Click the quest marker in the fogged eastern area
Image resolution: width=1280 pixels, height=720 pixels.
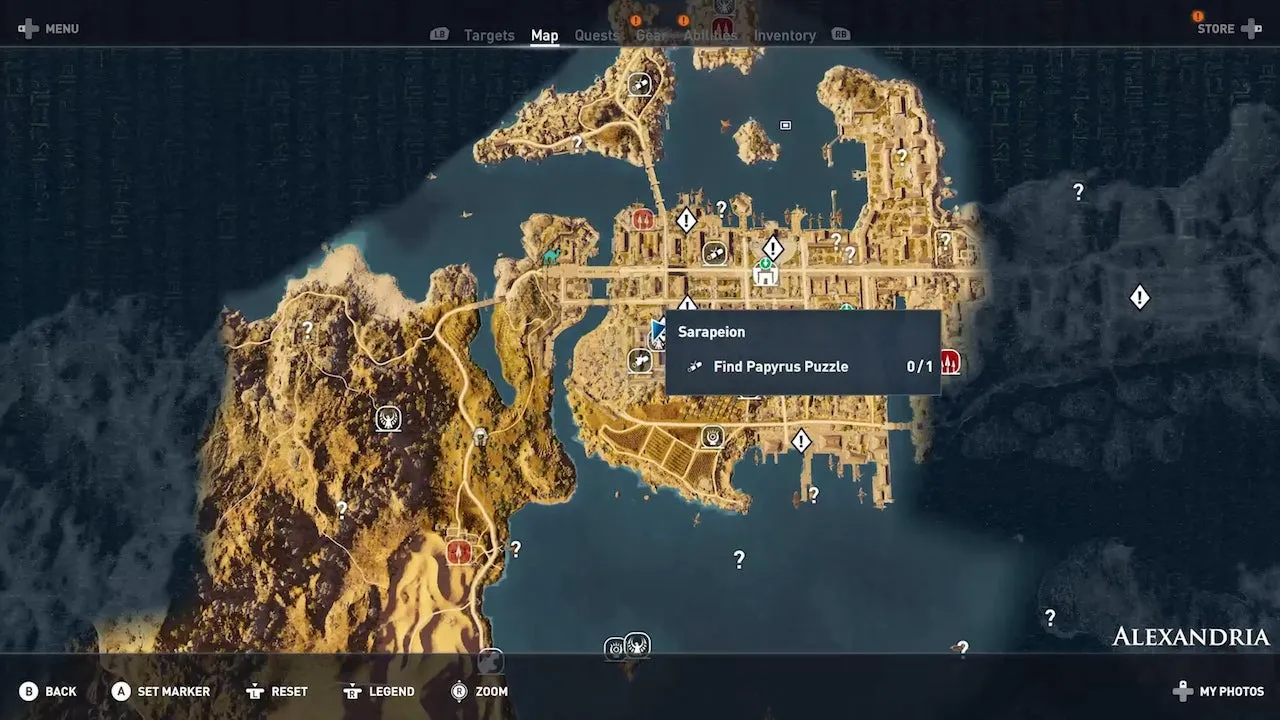(1139, 297)
